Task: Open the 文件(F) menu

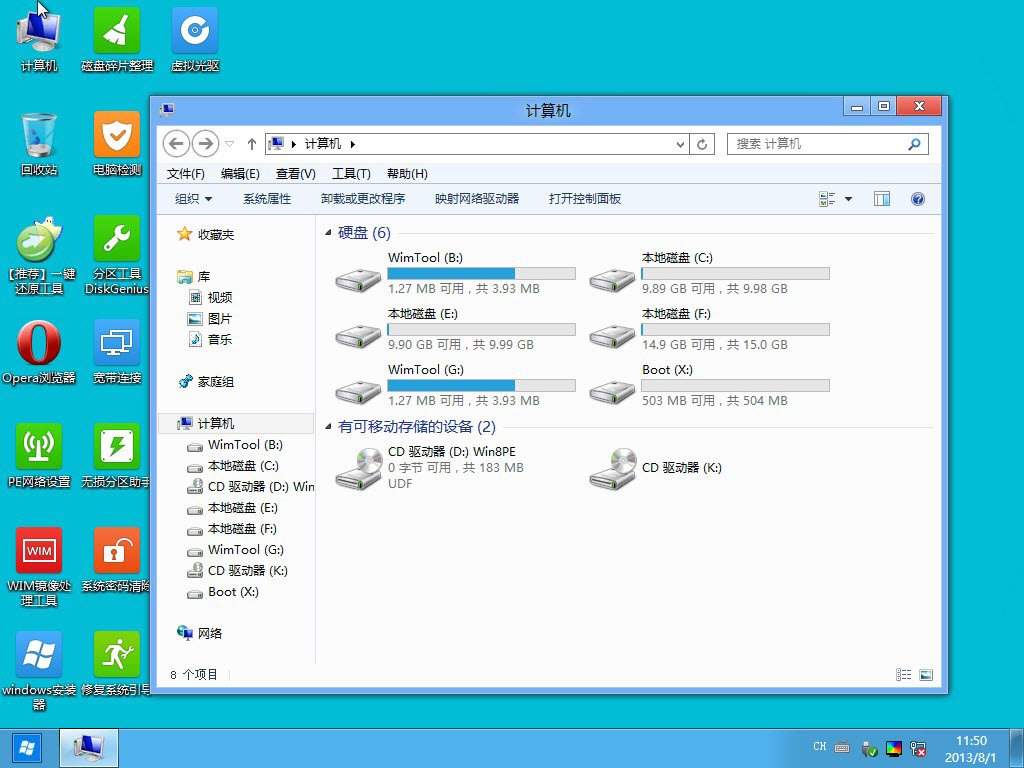Action: pyautogui.click(x=185, y=174)
